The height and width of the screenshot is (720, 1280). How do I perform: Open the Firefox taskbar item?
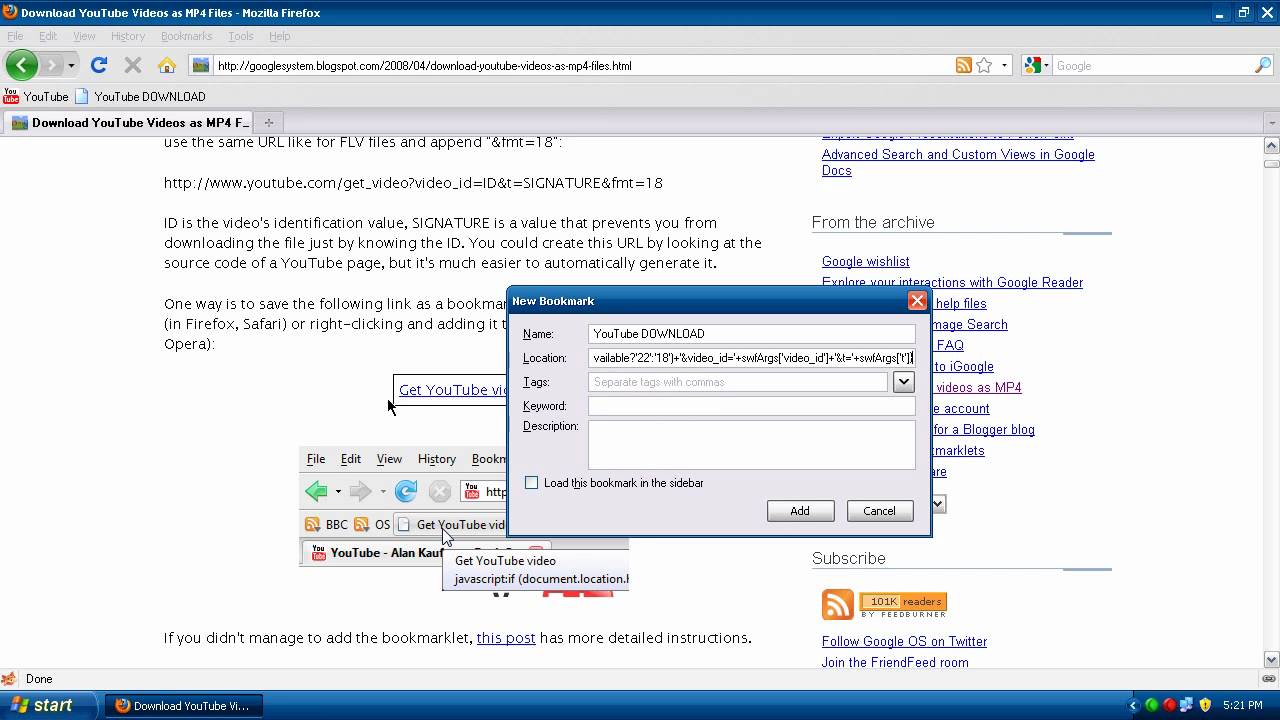coord(184,705)
